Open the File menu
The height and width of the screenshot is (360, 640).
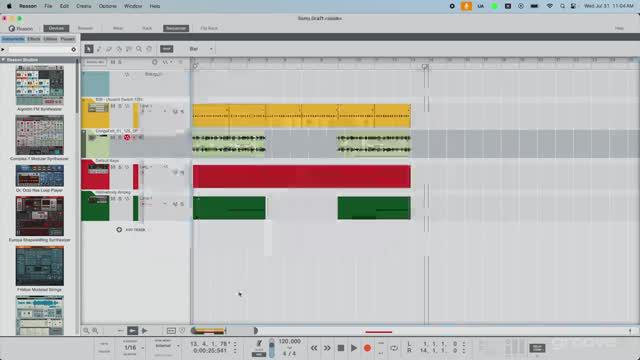[x=48, y=6]
